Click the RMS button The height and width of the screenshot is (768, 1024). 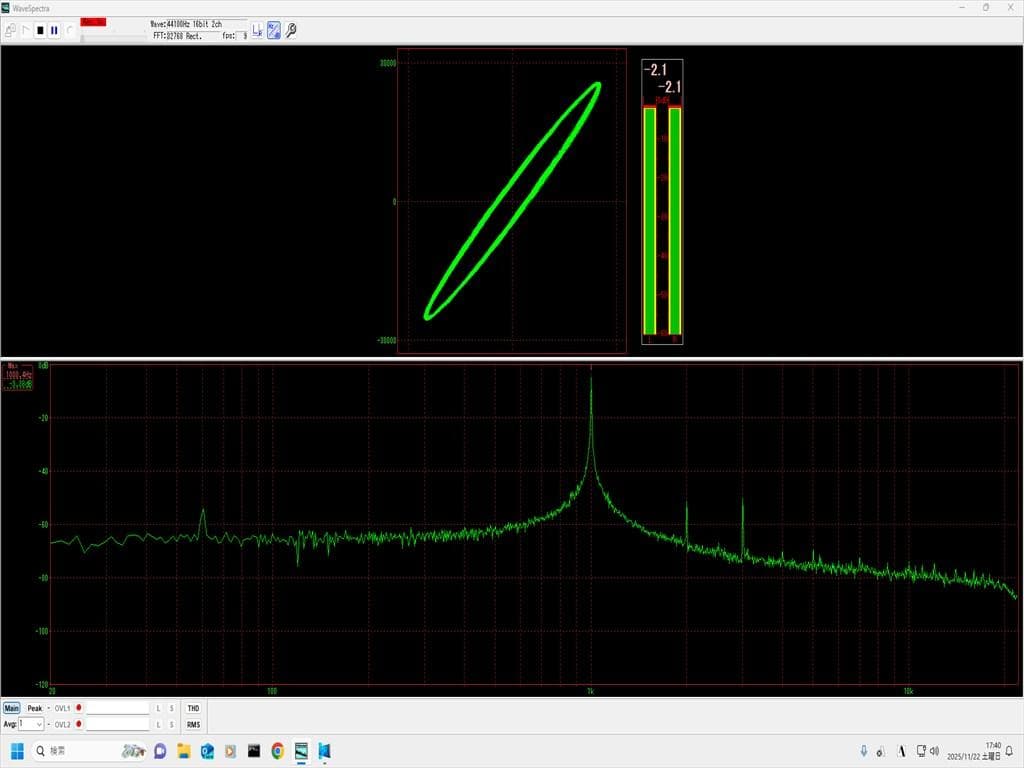point(193,724)
